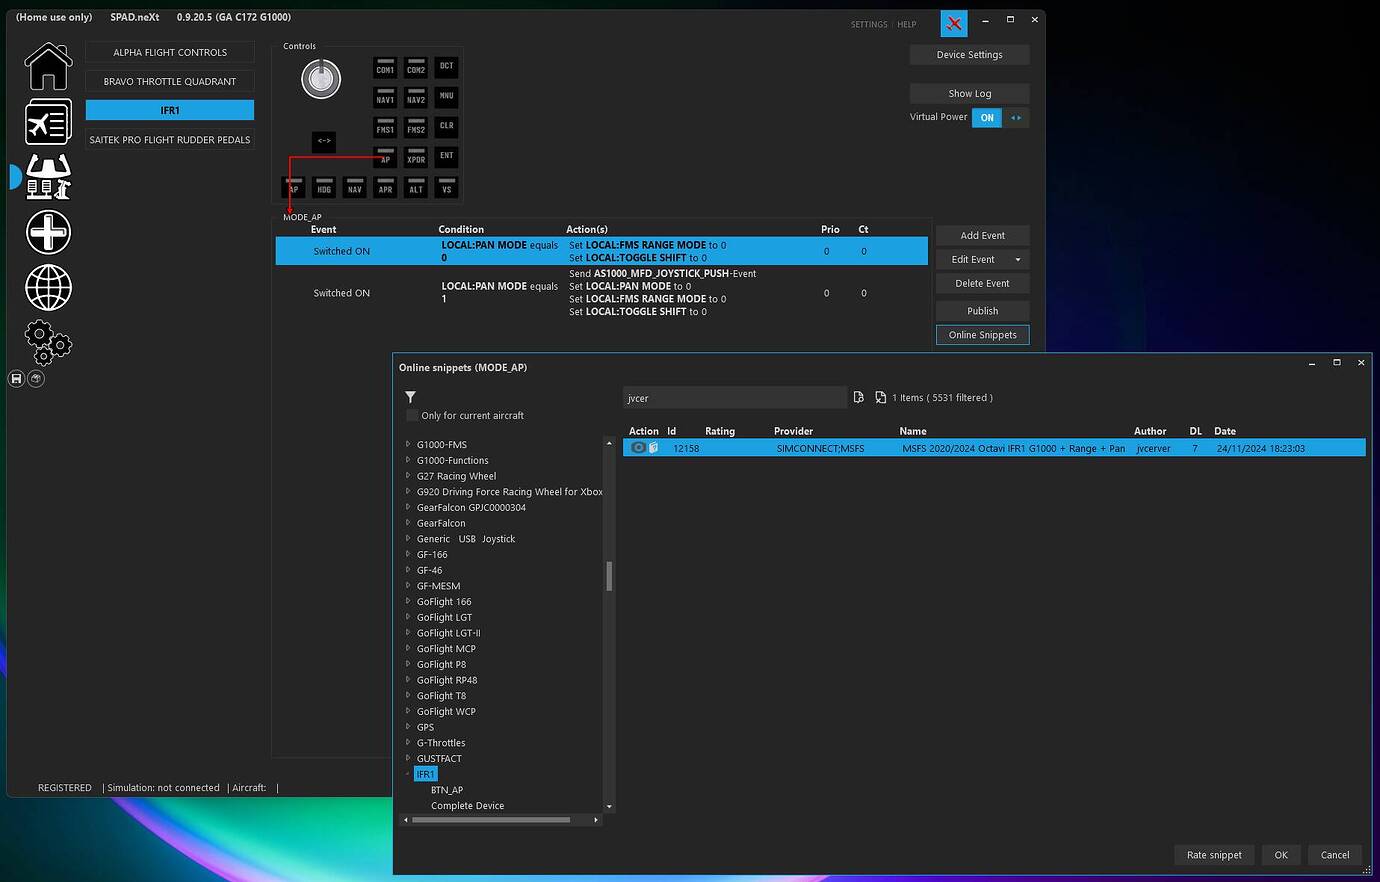
Task: Open the Home panel in the sidebar
Action: click(x=47, y=67)
